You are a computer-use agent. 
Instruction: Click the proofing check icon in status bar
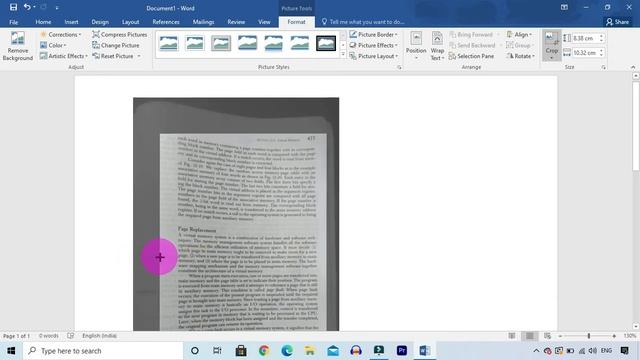point(71,336)
